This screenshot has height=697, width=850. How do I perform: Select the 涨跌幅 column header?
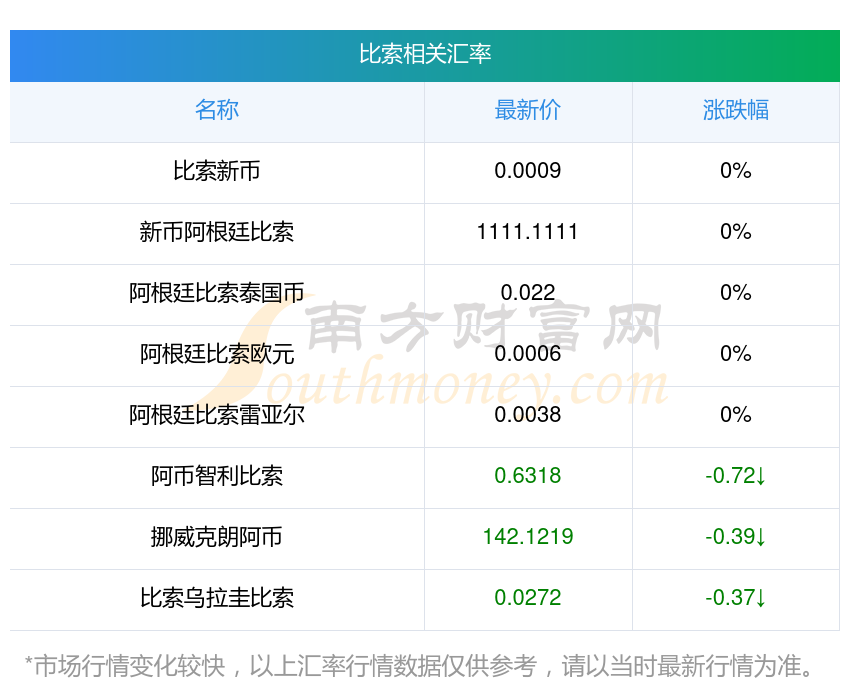click(736, 110)
